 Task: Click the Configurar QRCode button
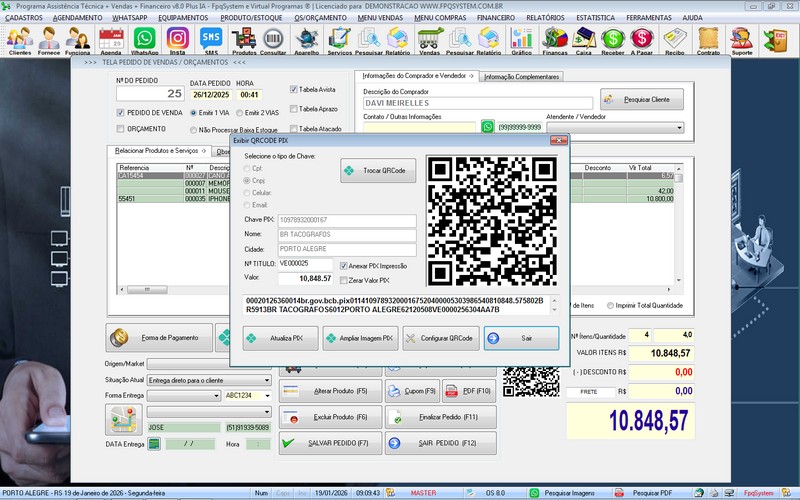point(441,338)
